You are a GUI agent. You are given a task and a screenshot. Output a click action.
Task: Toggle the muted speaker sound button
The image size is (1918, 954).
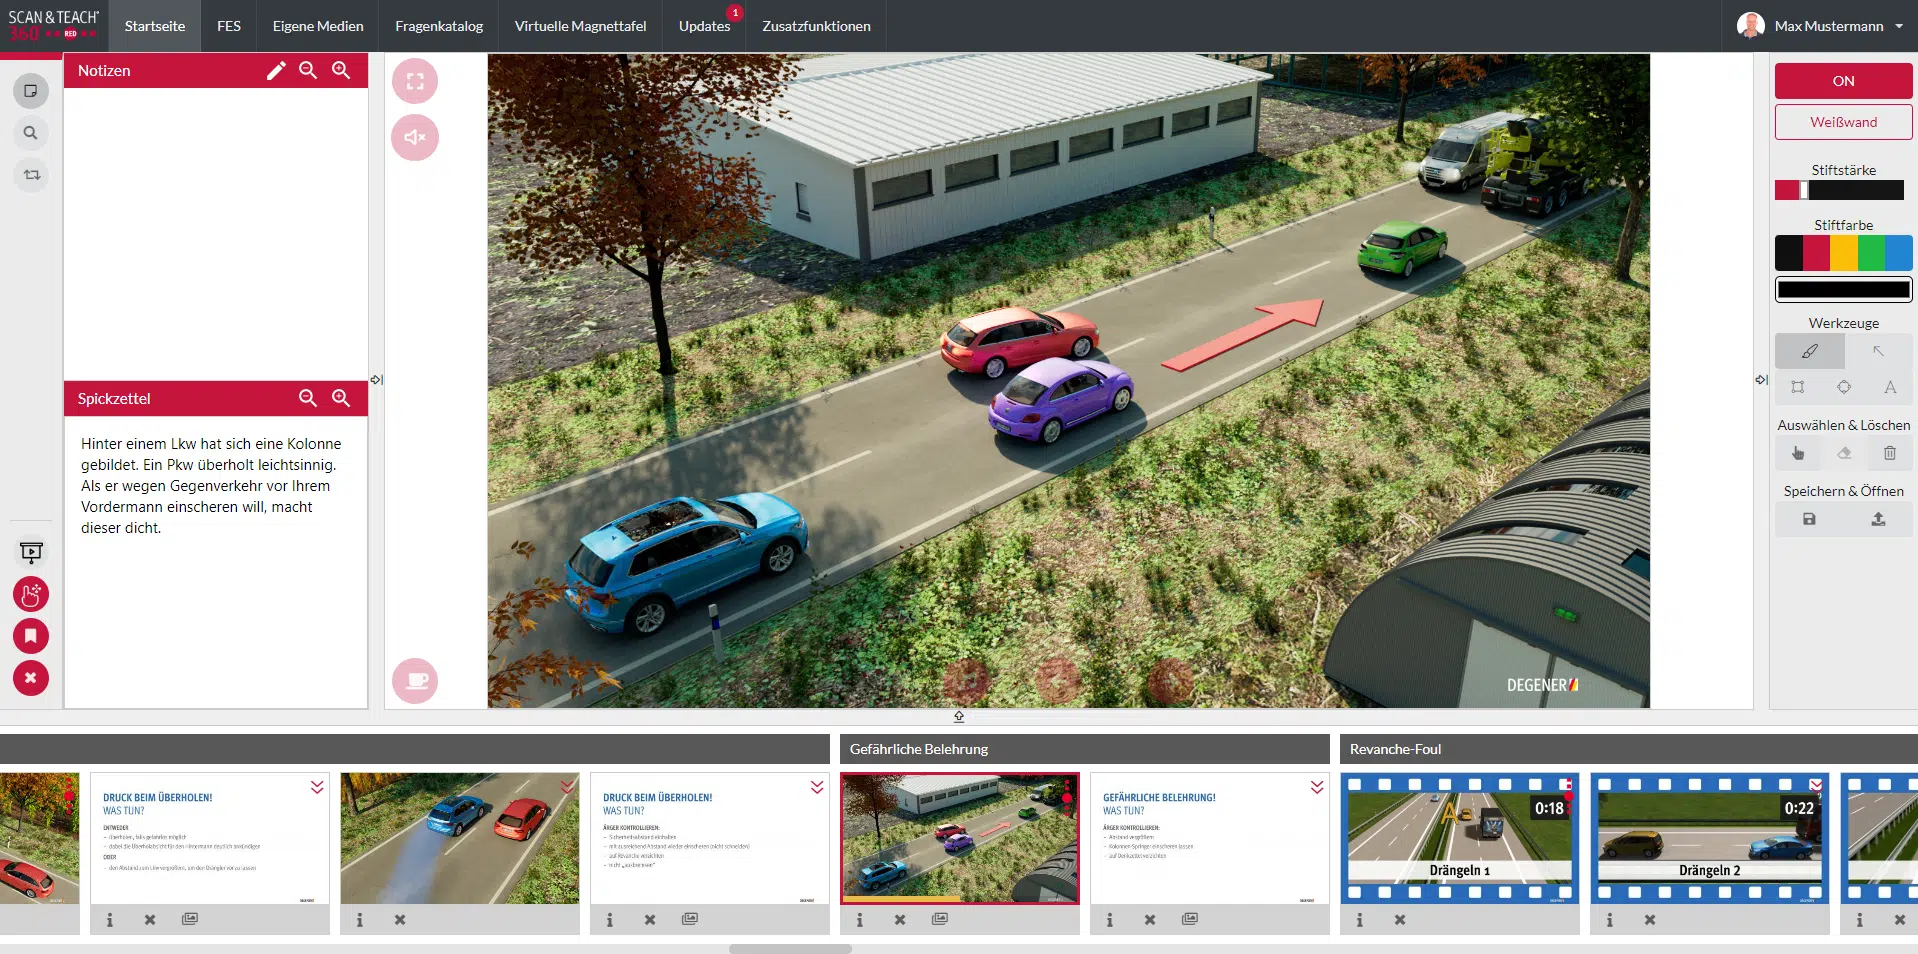point(415,138)
